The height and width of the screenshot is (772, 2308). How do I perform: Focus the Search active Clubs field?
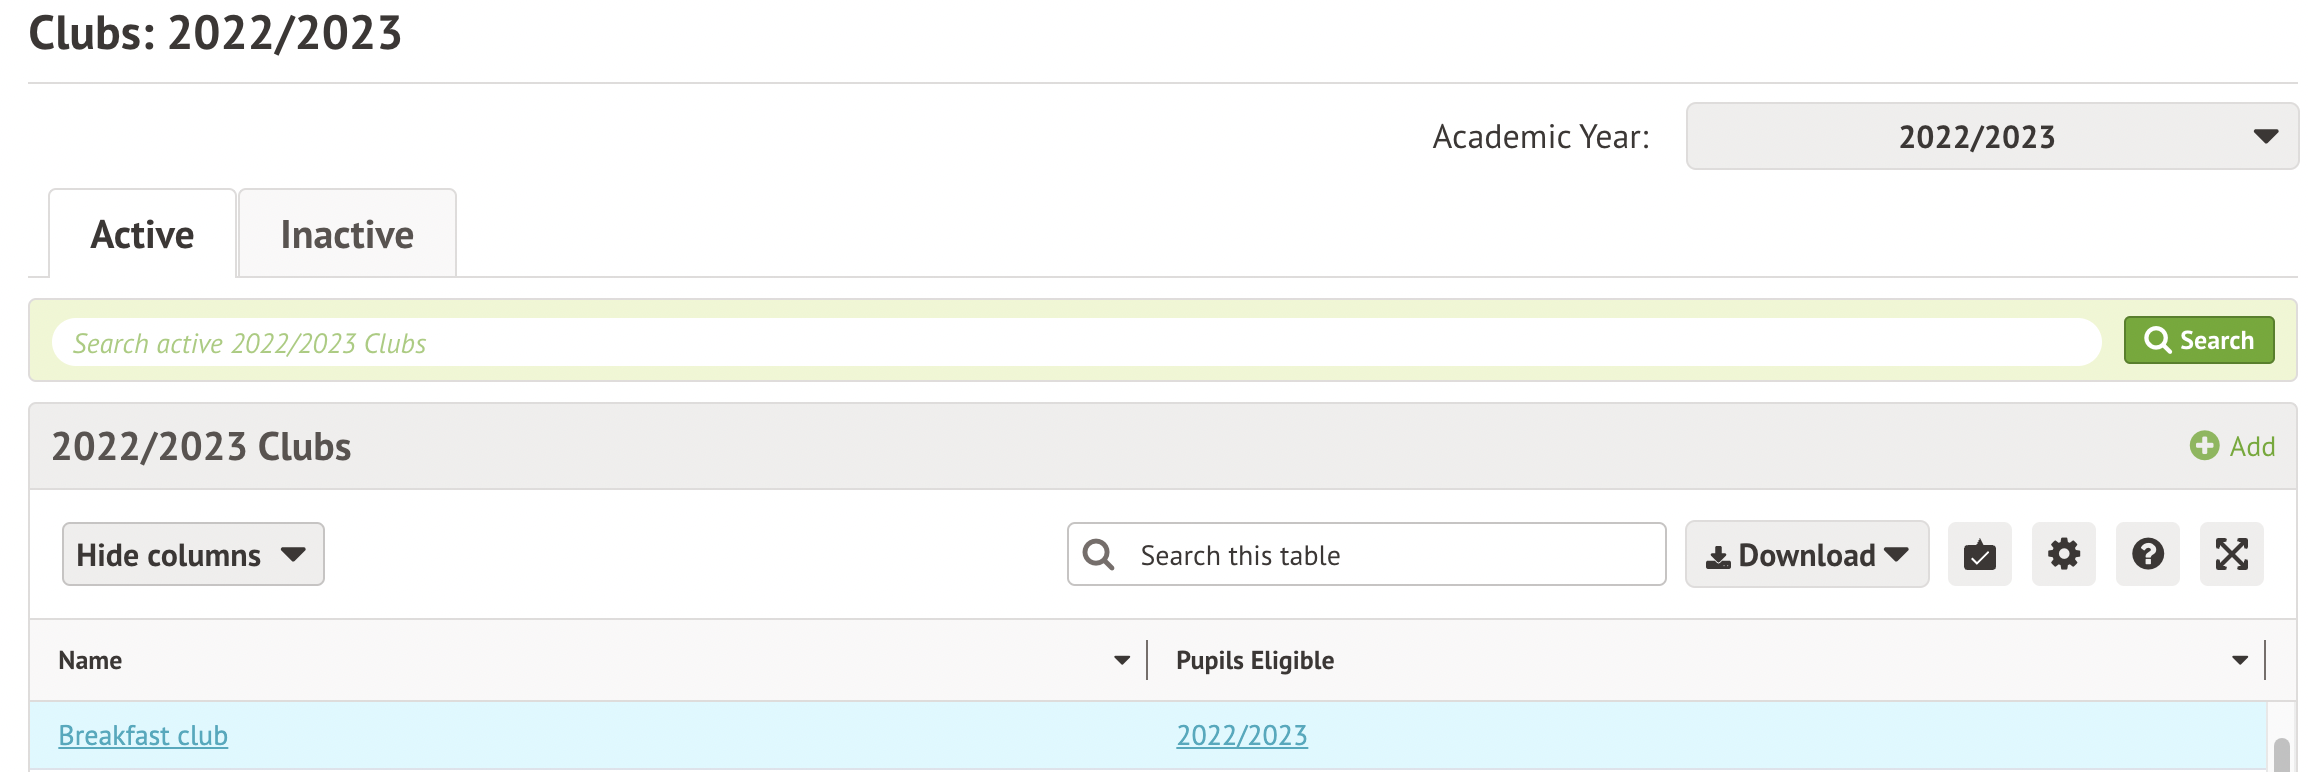pos(1076,343)
